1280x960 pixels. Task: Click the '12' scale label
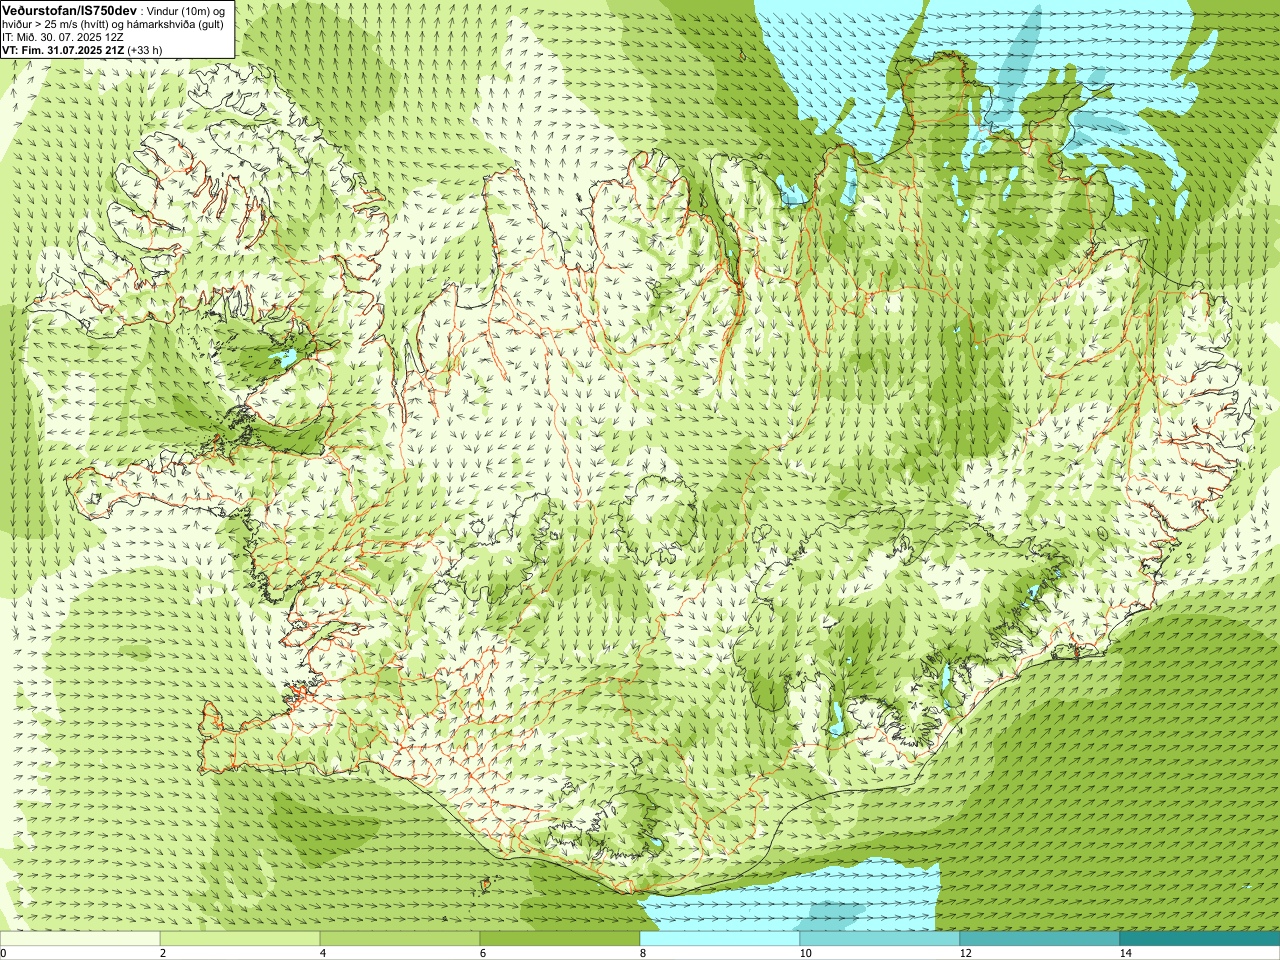965,953
